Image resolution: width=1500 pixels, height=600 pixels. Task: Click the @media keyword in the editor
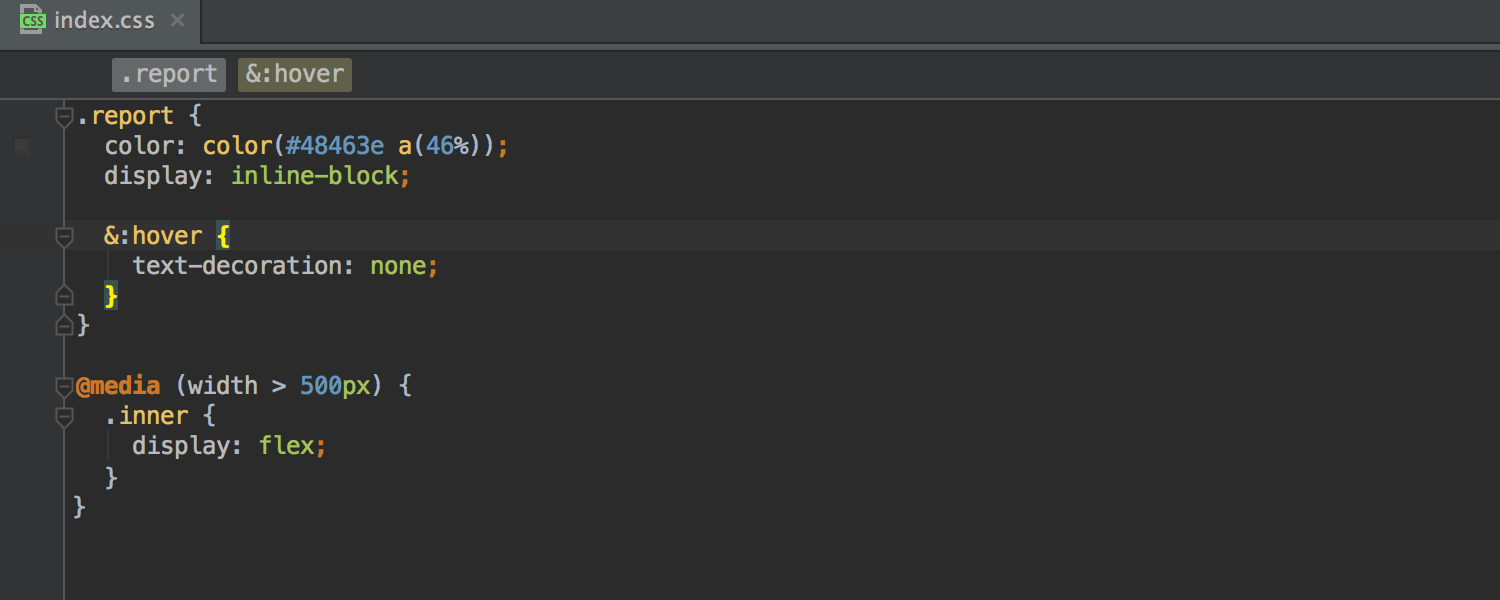pos(117,385)
